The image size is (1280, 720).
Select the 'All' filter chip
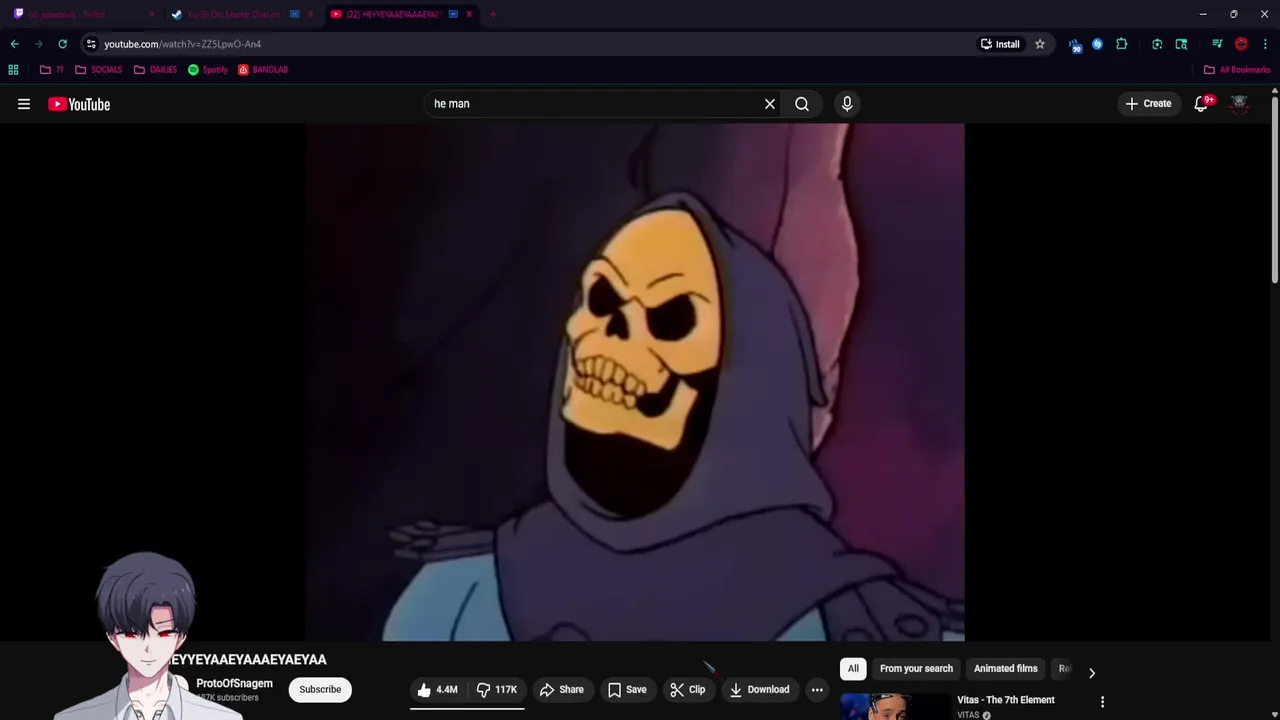pyautogui.click(x=853, y=669)
